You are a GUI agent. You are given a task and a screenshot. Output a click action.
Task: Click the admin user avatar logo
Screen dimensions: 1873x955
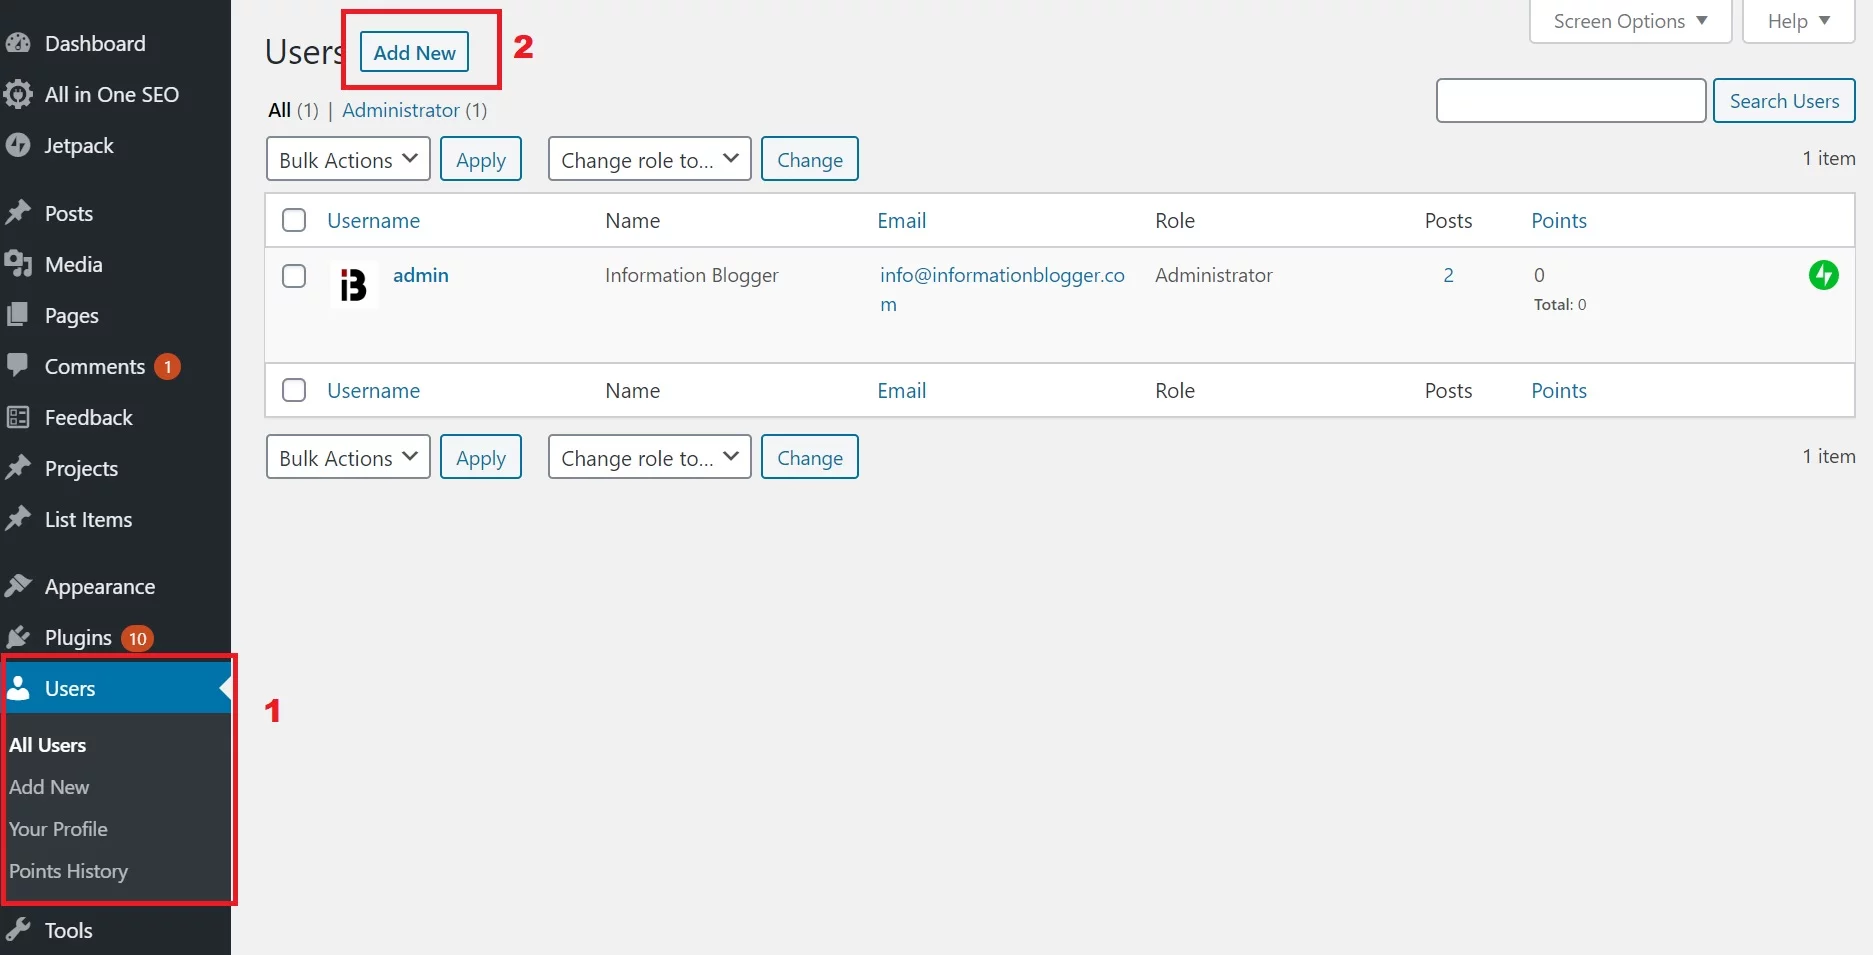[x=353, y=285]
